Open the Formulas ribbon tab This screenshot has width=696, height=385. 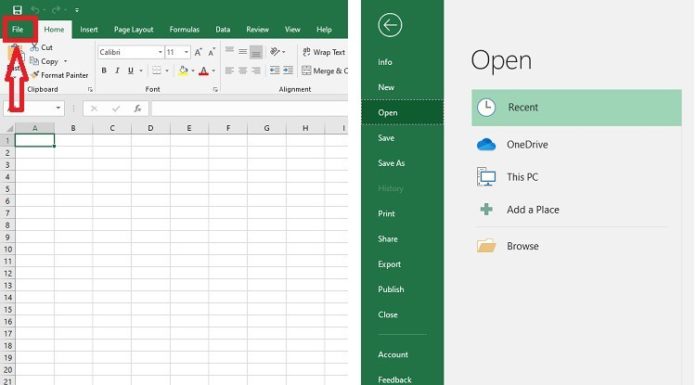(x=184, y=29)
